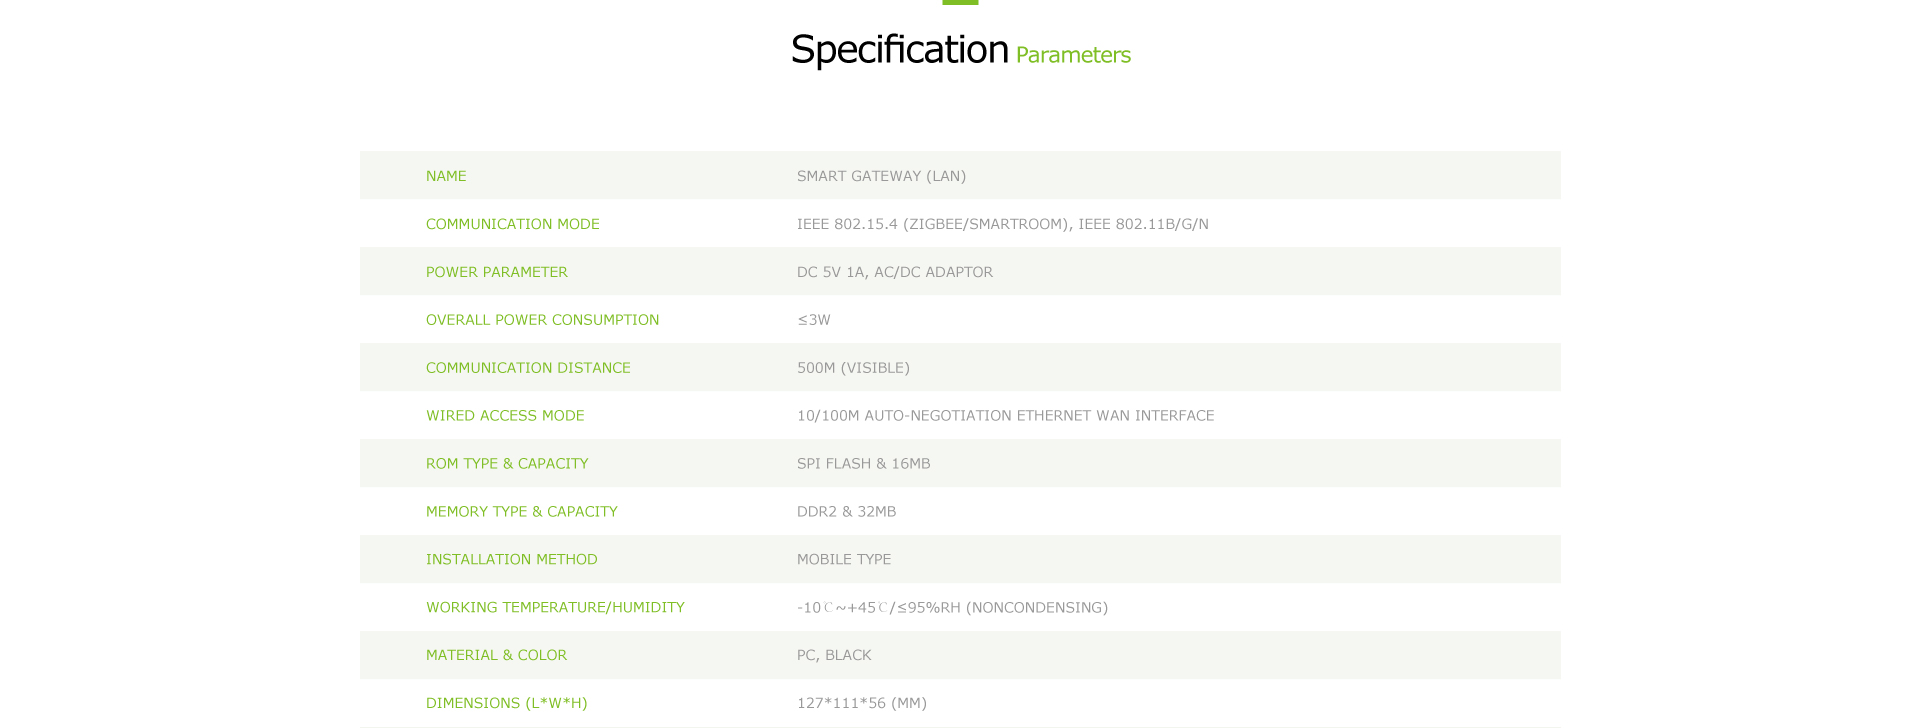
Task: Select the INSTALLATION METHOD label
Action: (512, 559)
